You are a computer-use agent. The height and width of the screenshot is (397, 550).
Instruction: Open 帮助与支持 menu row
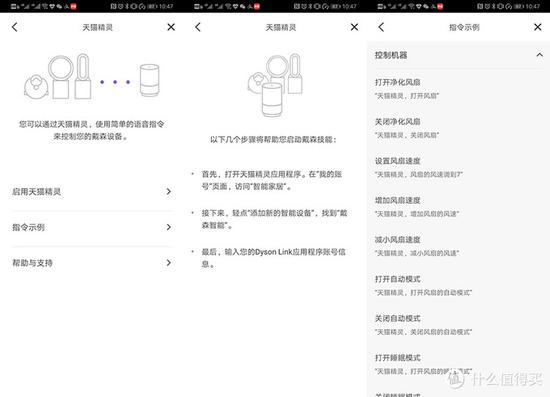click(92, 263)
